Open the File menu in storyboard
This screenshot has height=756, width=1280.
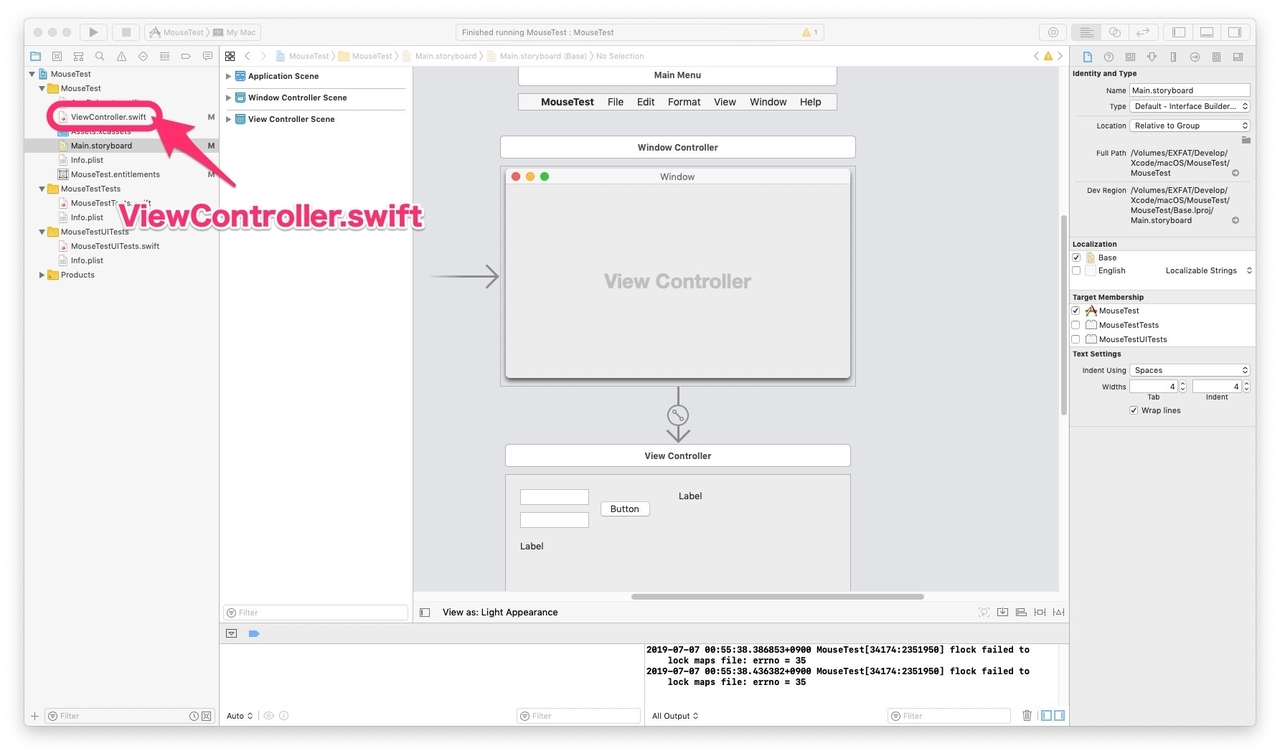pos(616,102)
